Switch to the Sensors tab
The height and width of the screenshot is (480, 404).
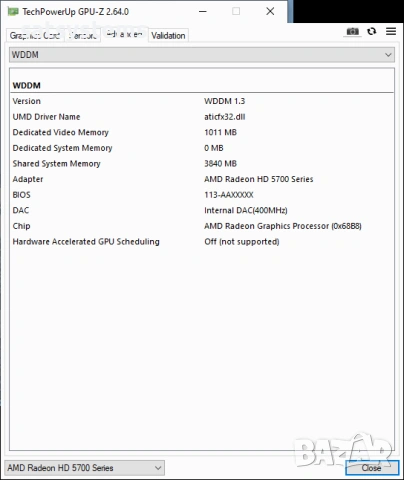[82, 35]
